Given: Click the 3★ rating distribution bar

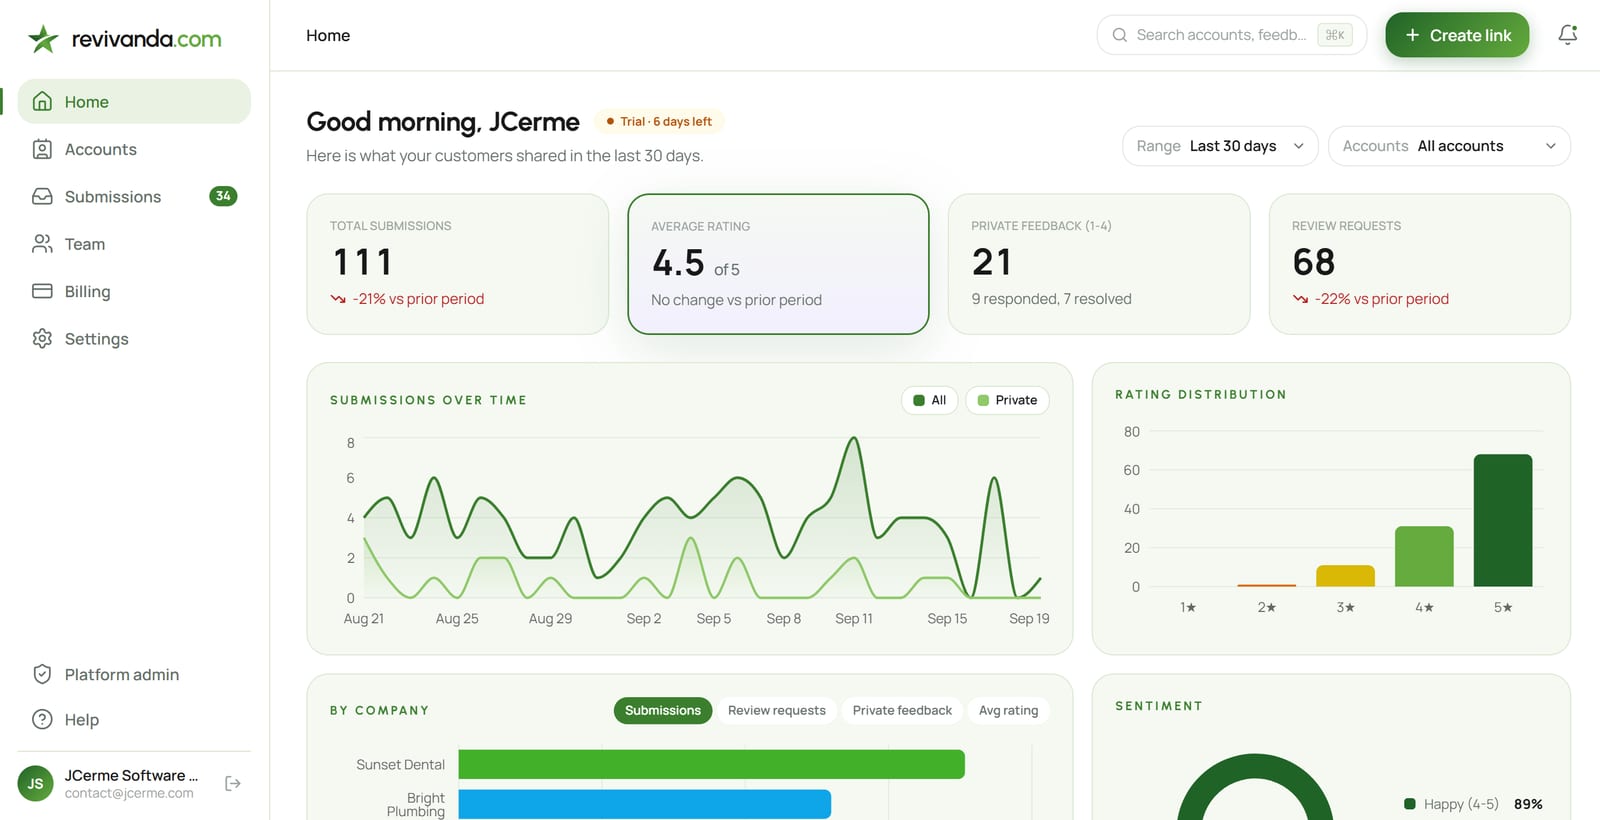Looking at the screenshot, I should coord(1345,576).
